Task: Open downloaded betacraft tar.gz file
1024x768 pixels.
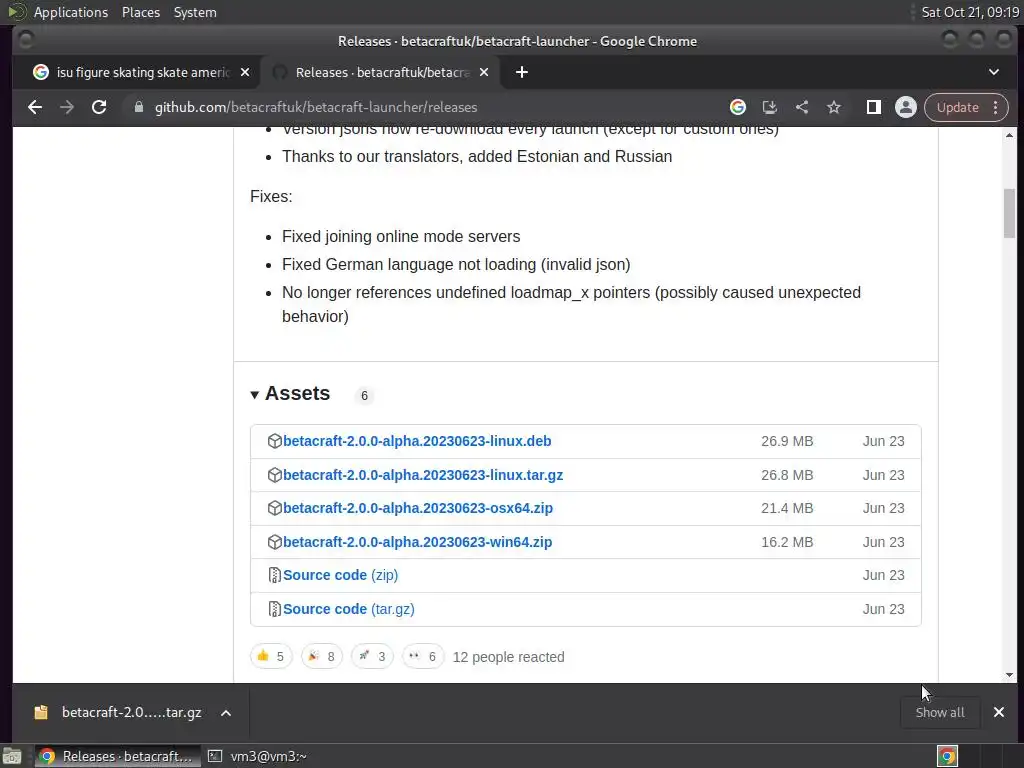Action: (131, 712)
